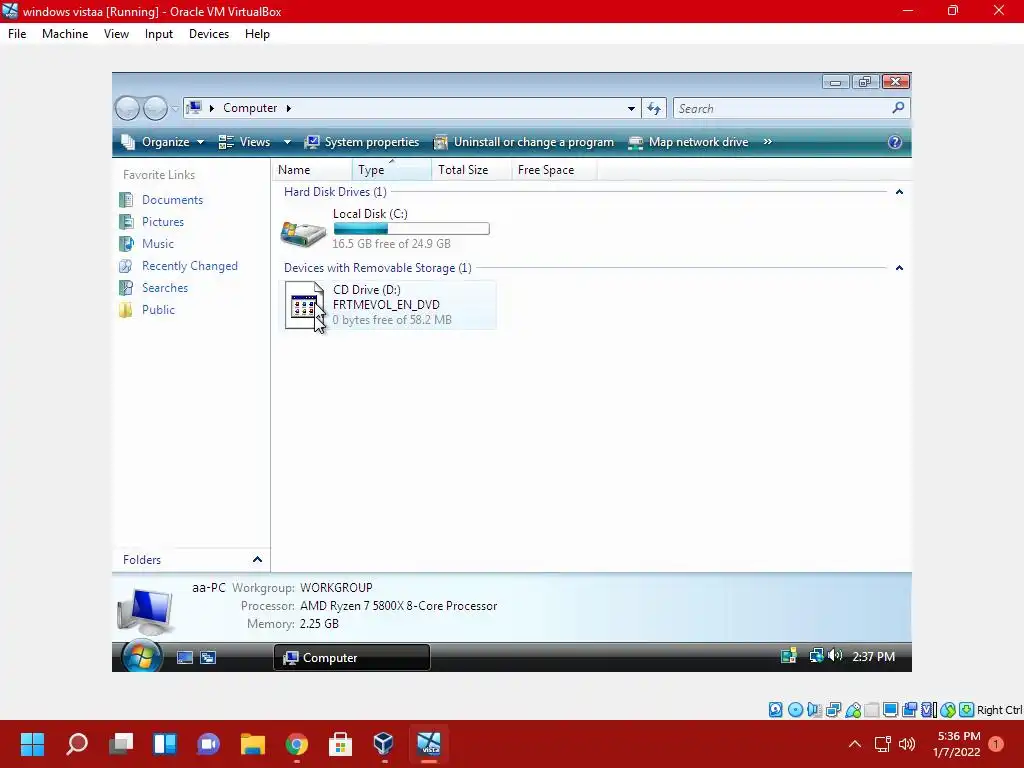Open the Public favorite link
This screenshot has width=1024, height=768.
click(158, 310)
